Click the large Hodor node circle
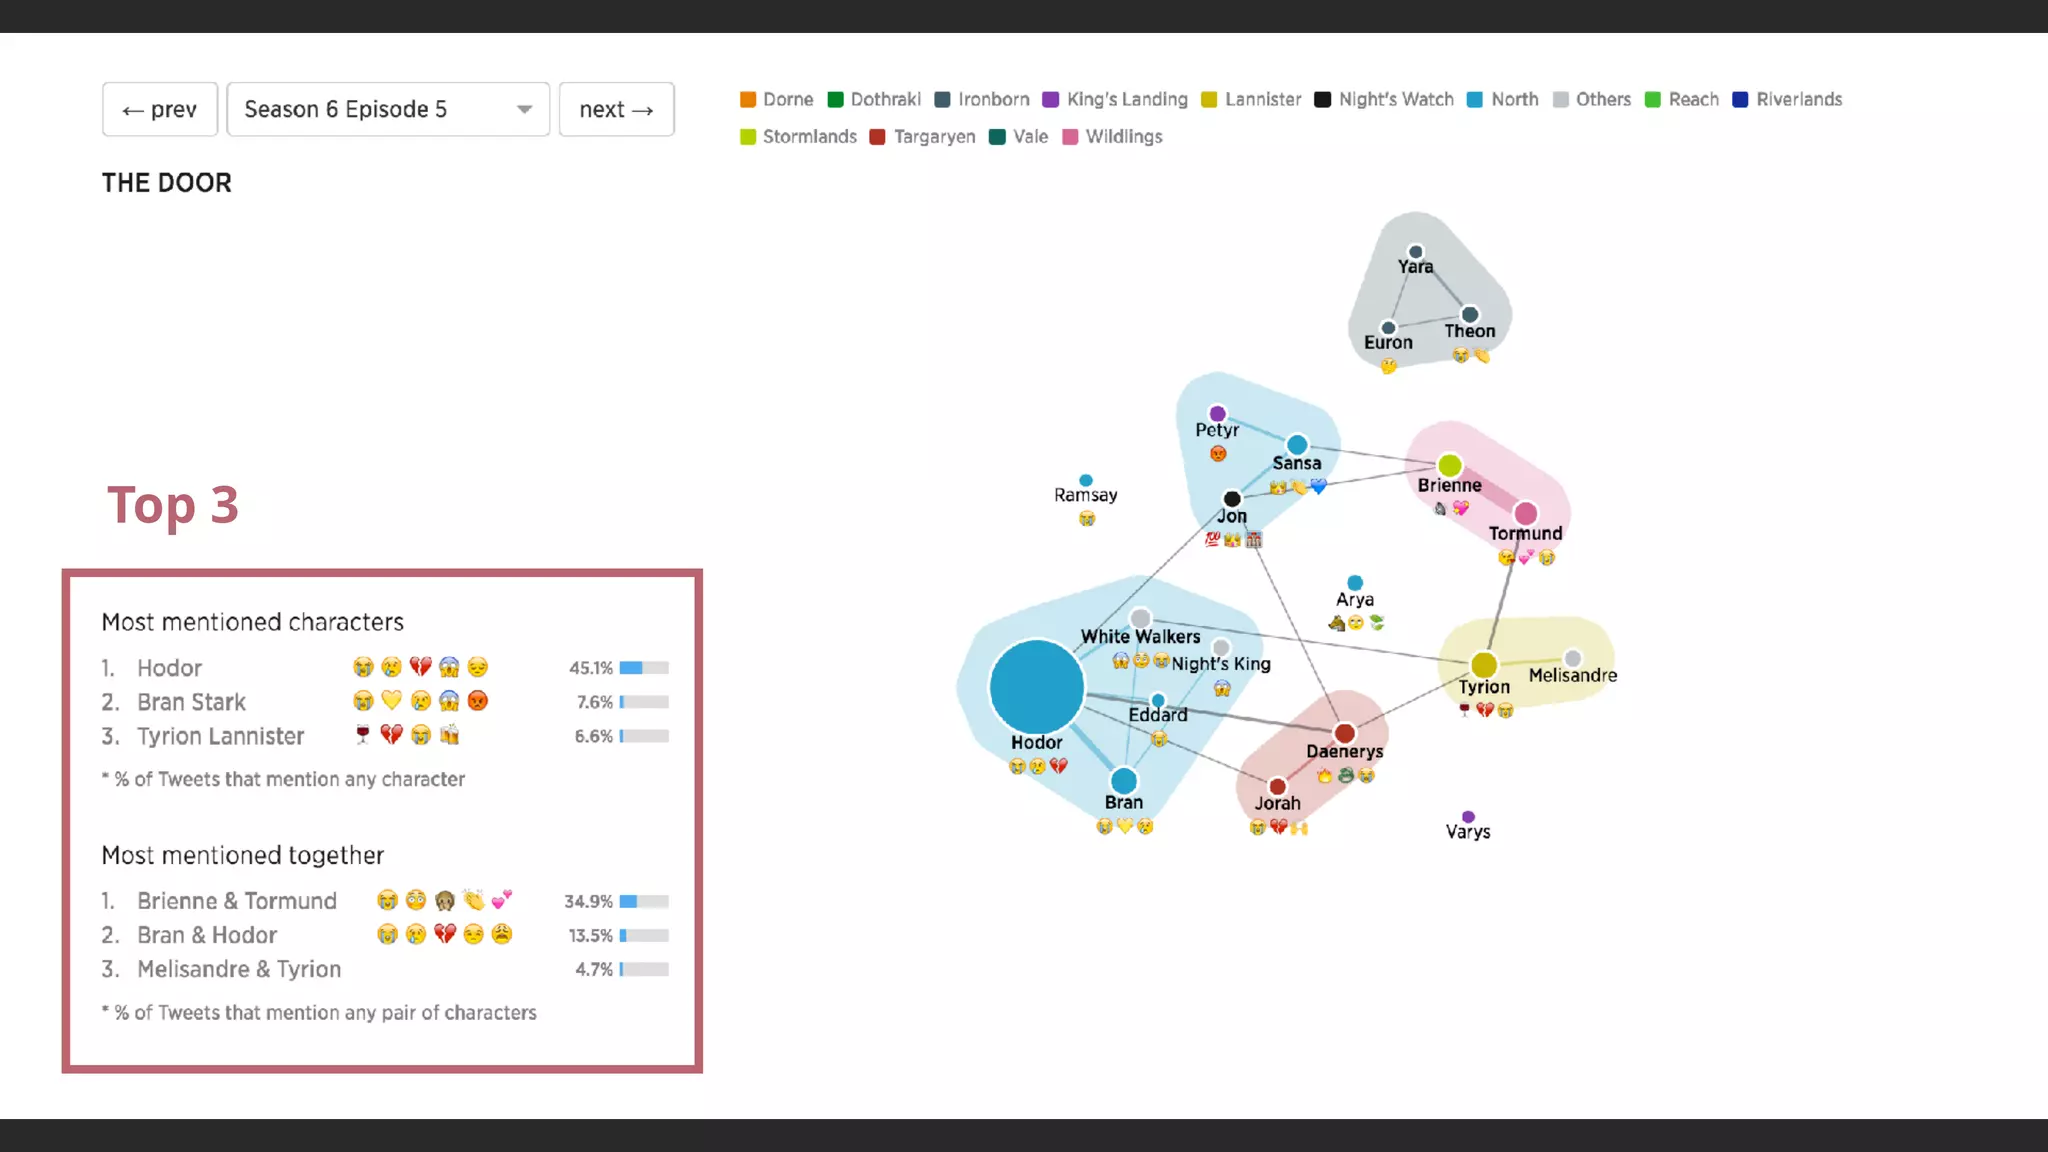Viewport: 2048px width, 1152px height. point(1036,686)
